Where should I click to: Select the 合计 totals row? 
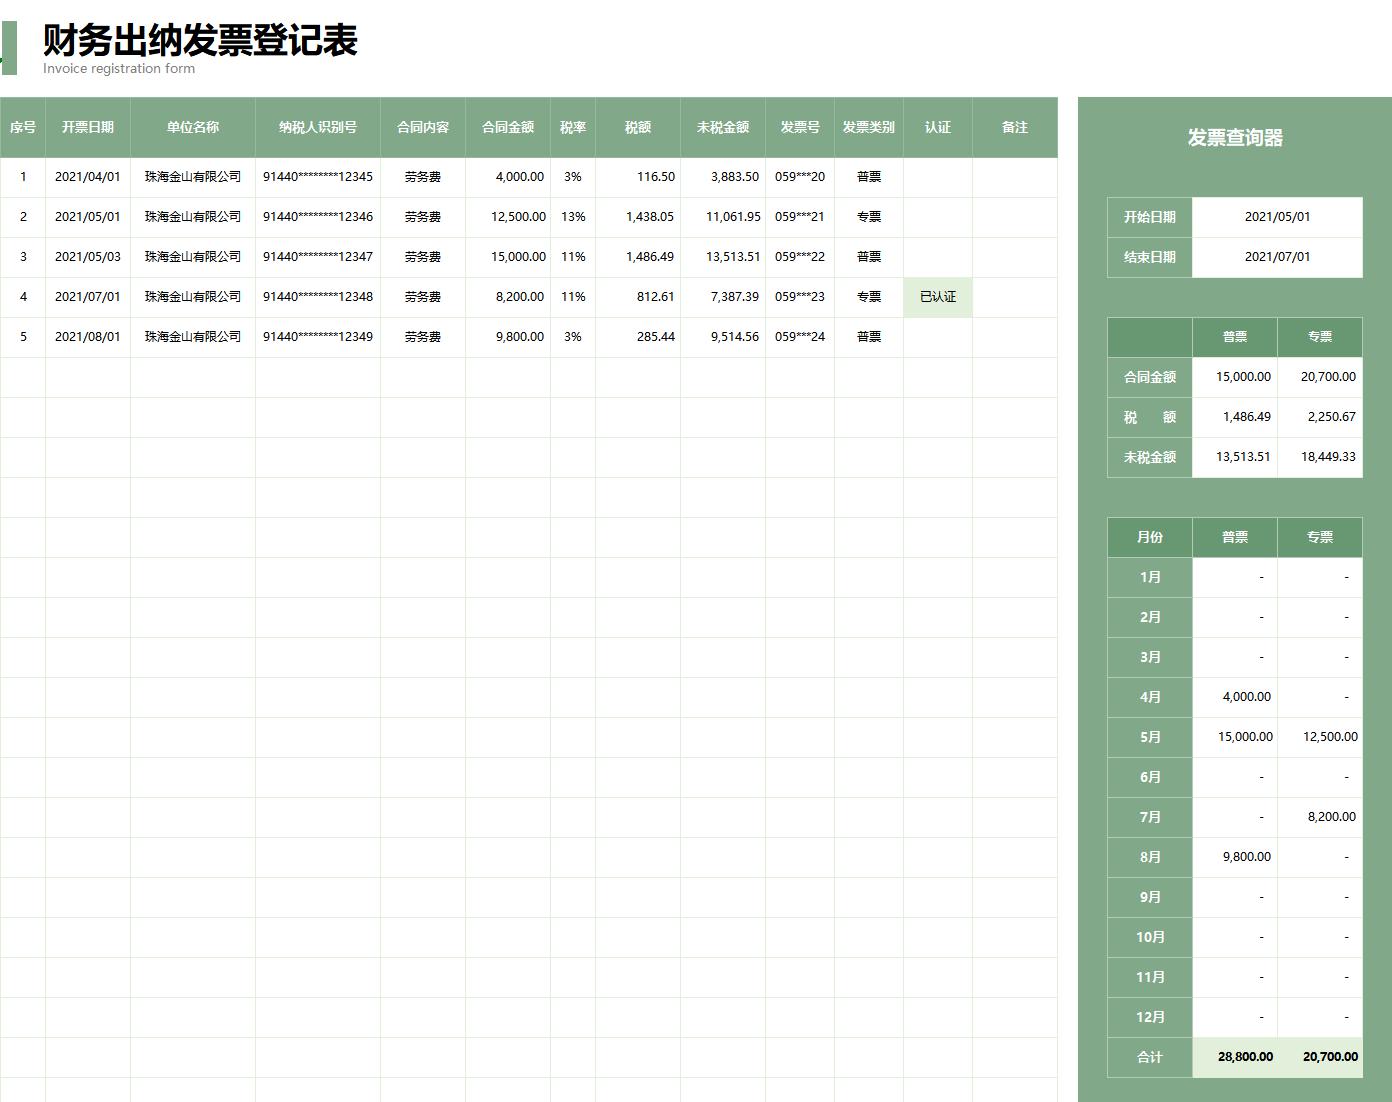[1148, 1057]
